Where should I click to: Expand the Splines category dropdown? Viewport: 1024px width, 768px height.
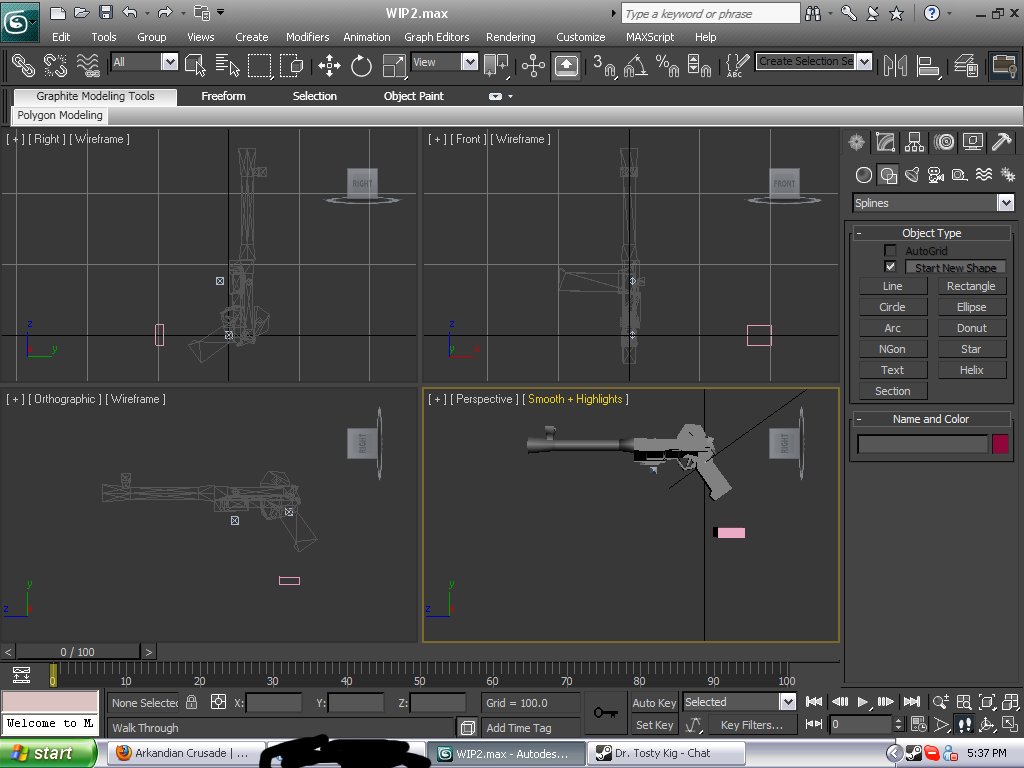coord(1005,203)
